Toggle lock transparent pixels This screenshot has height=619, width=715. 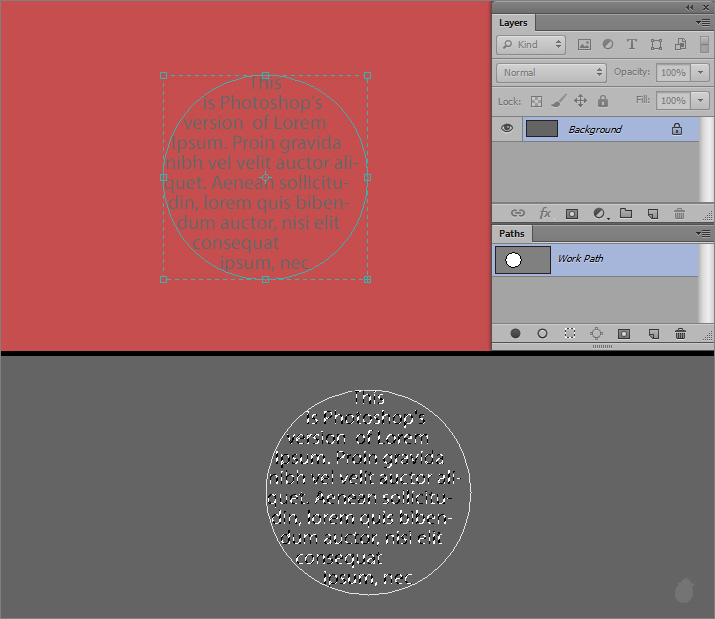[x=536, y=101]
